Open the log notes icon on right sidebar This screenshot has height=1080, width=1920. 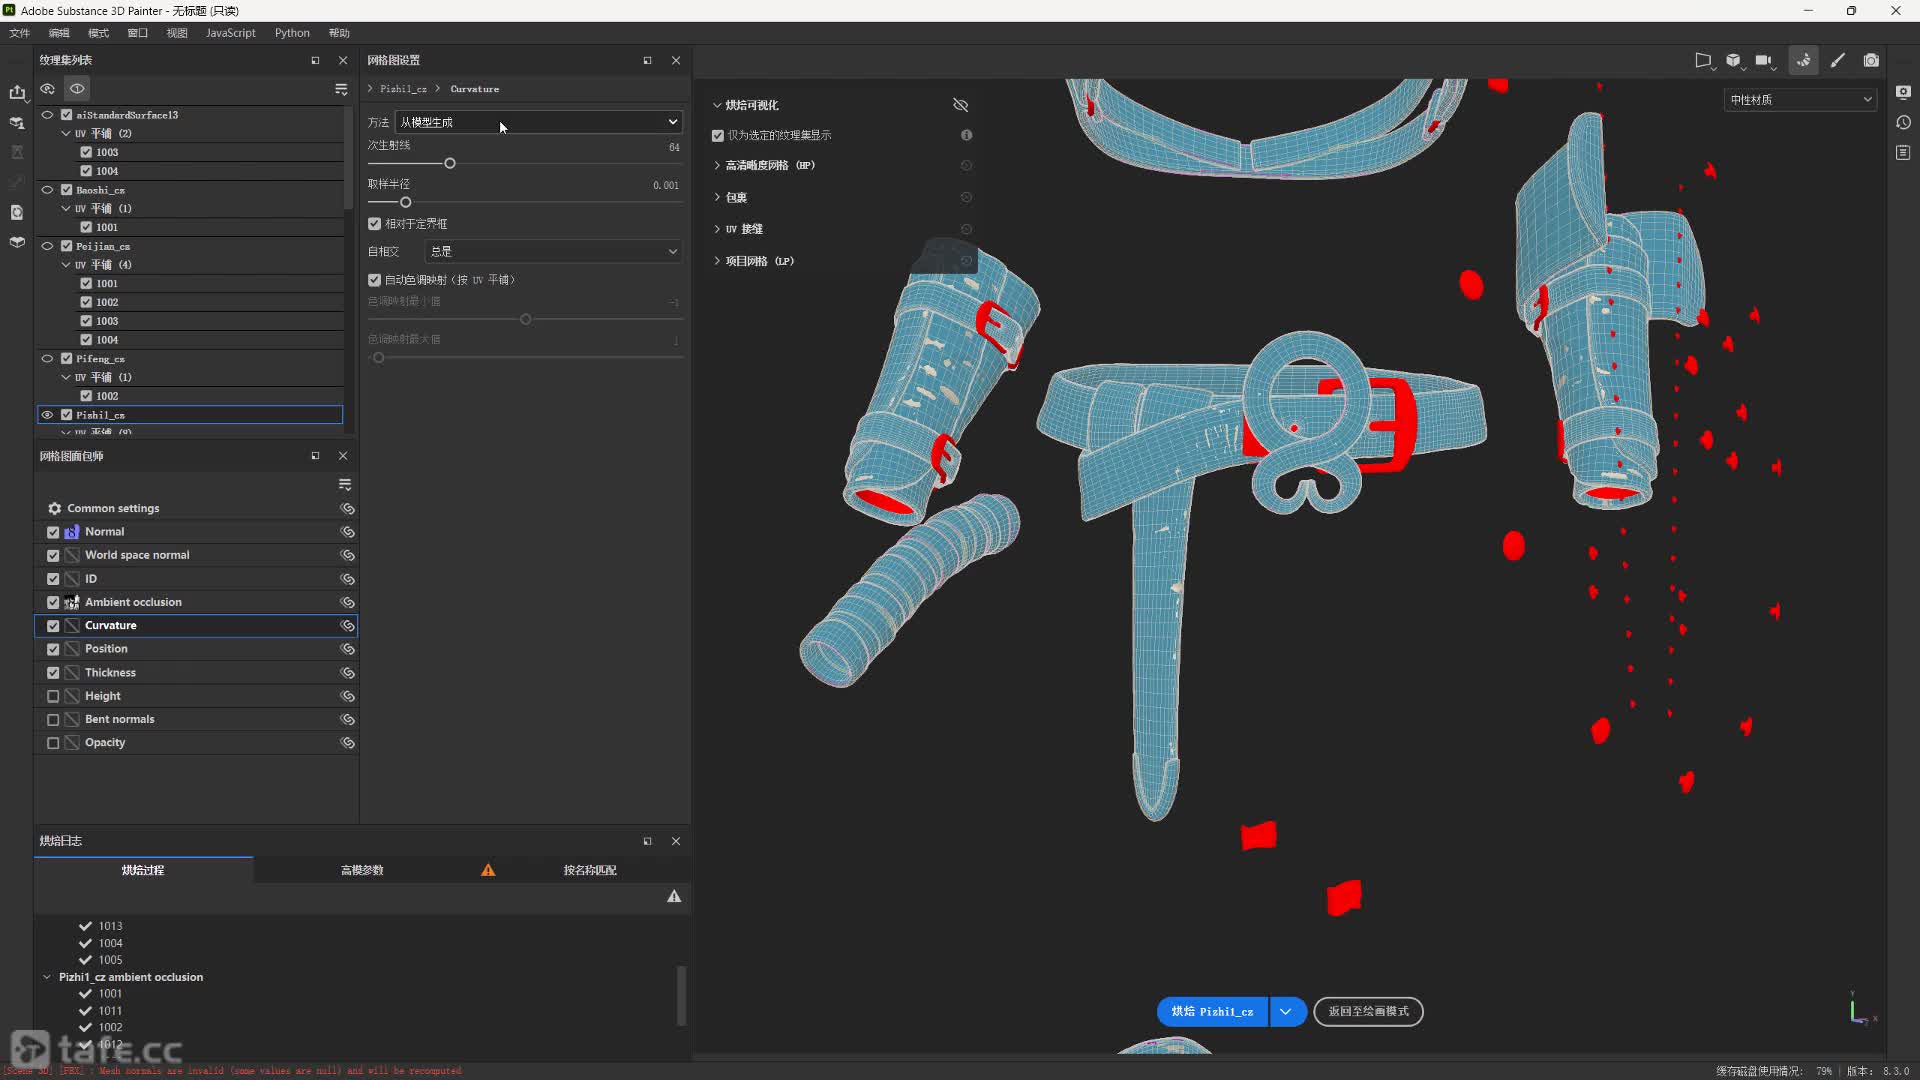point(1903,152)
